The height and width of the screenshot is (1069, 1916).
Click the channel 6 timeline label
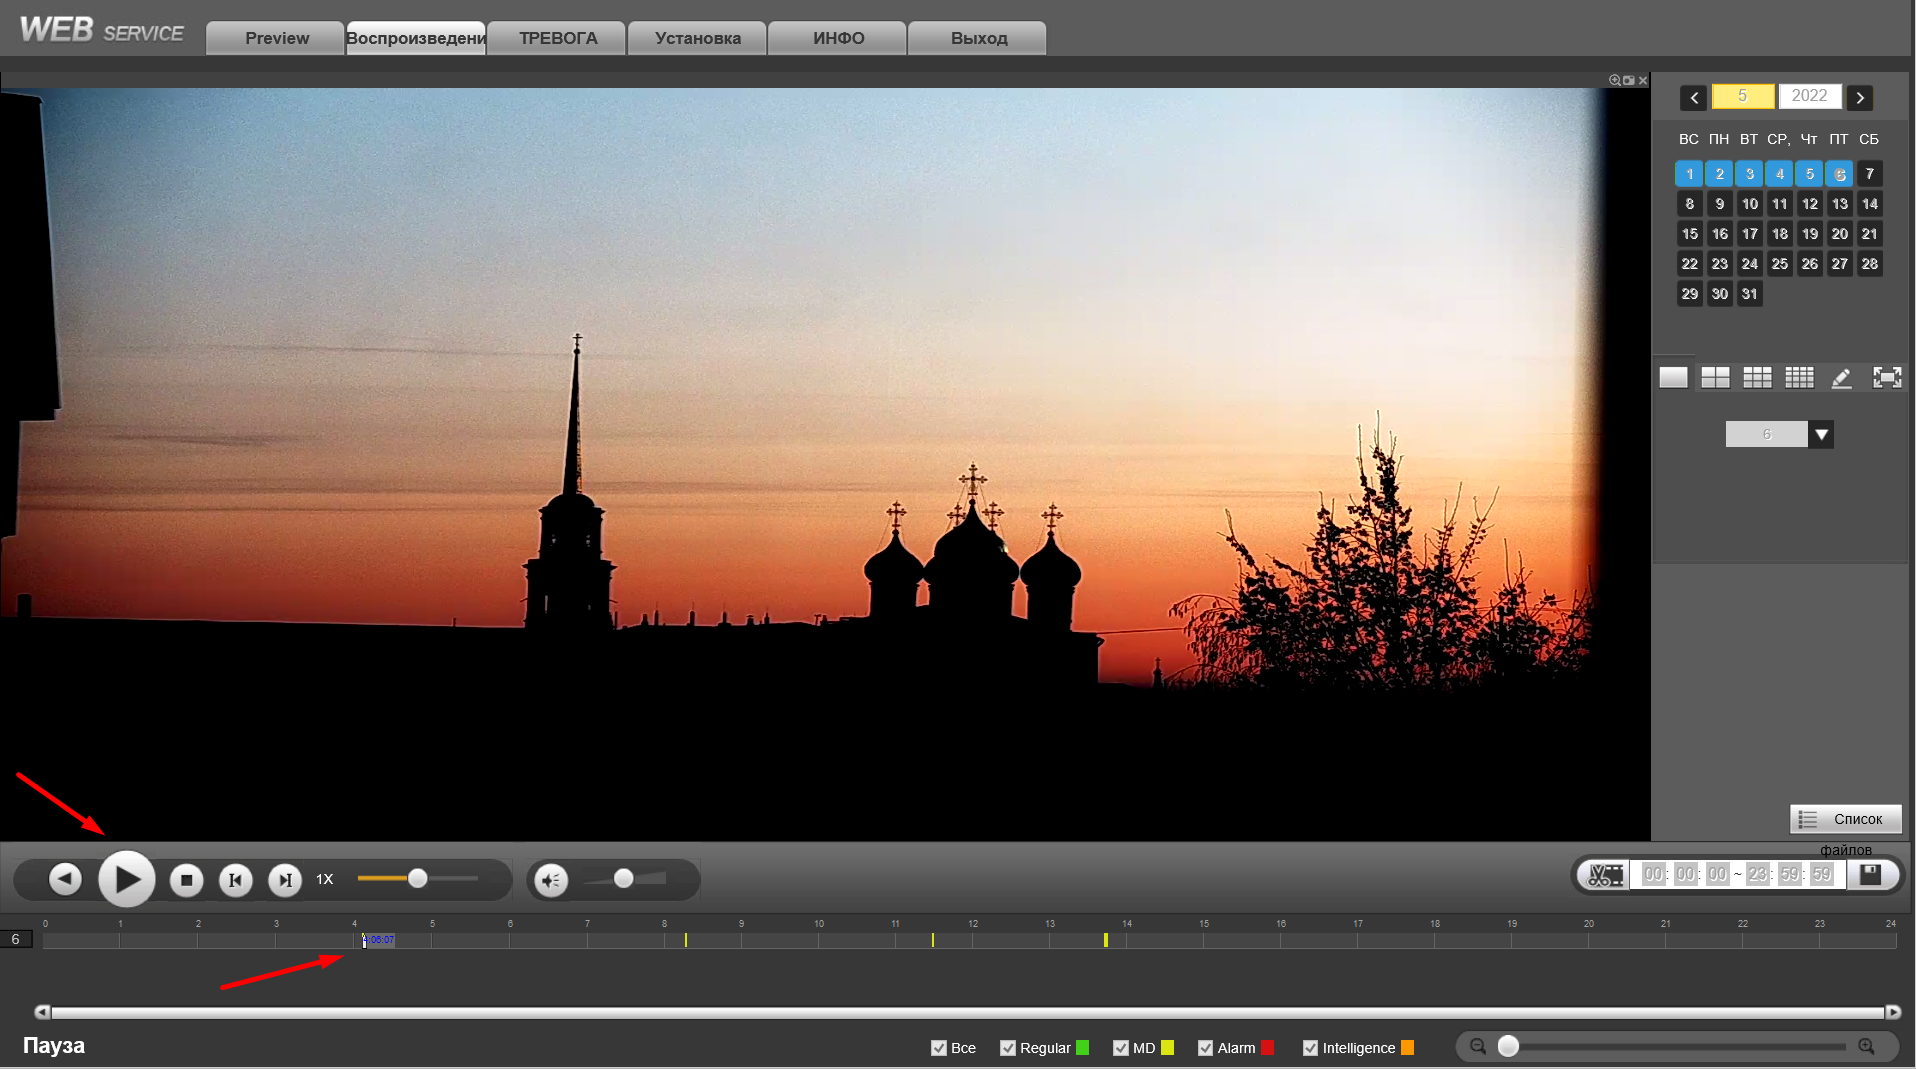click(x=16, y=939)
